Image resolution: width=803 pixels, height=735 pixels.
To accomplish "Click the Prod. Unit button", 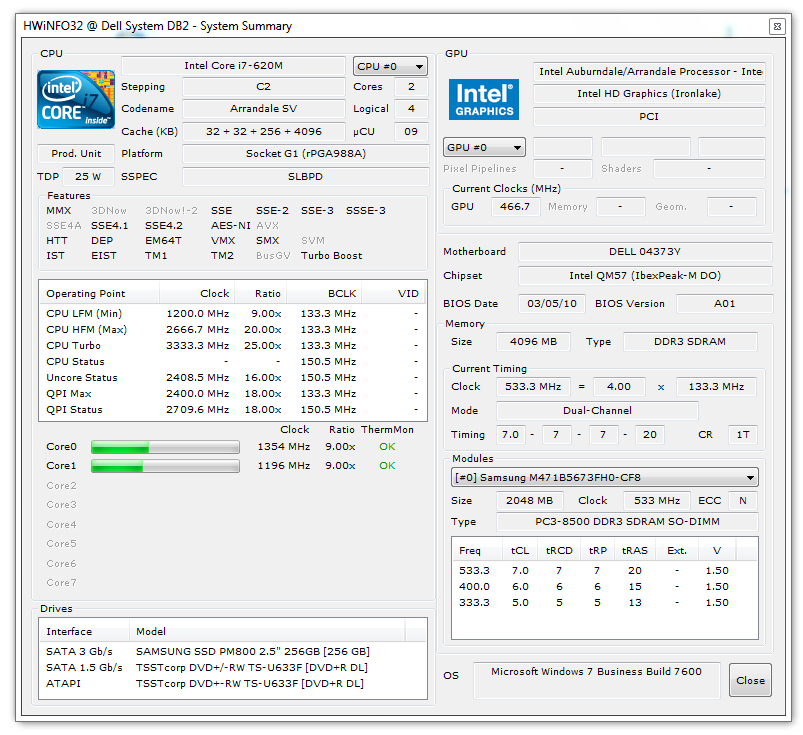I will (76, 154).
